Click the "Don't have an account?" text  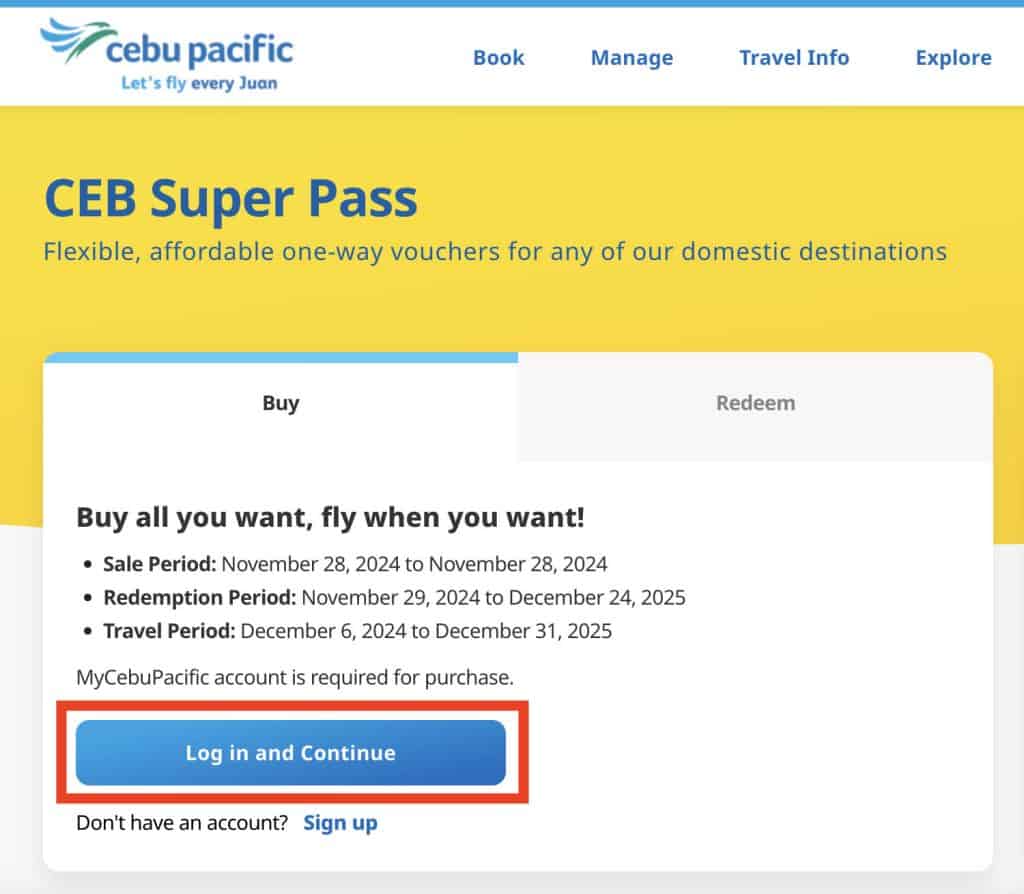[x=182, y=824]
